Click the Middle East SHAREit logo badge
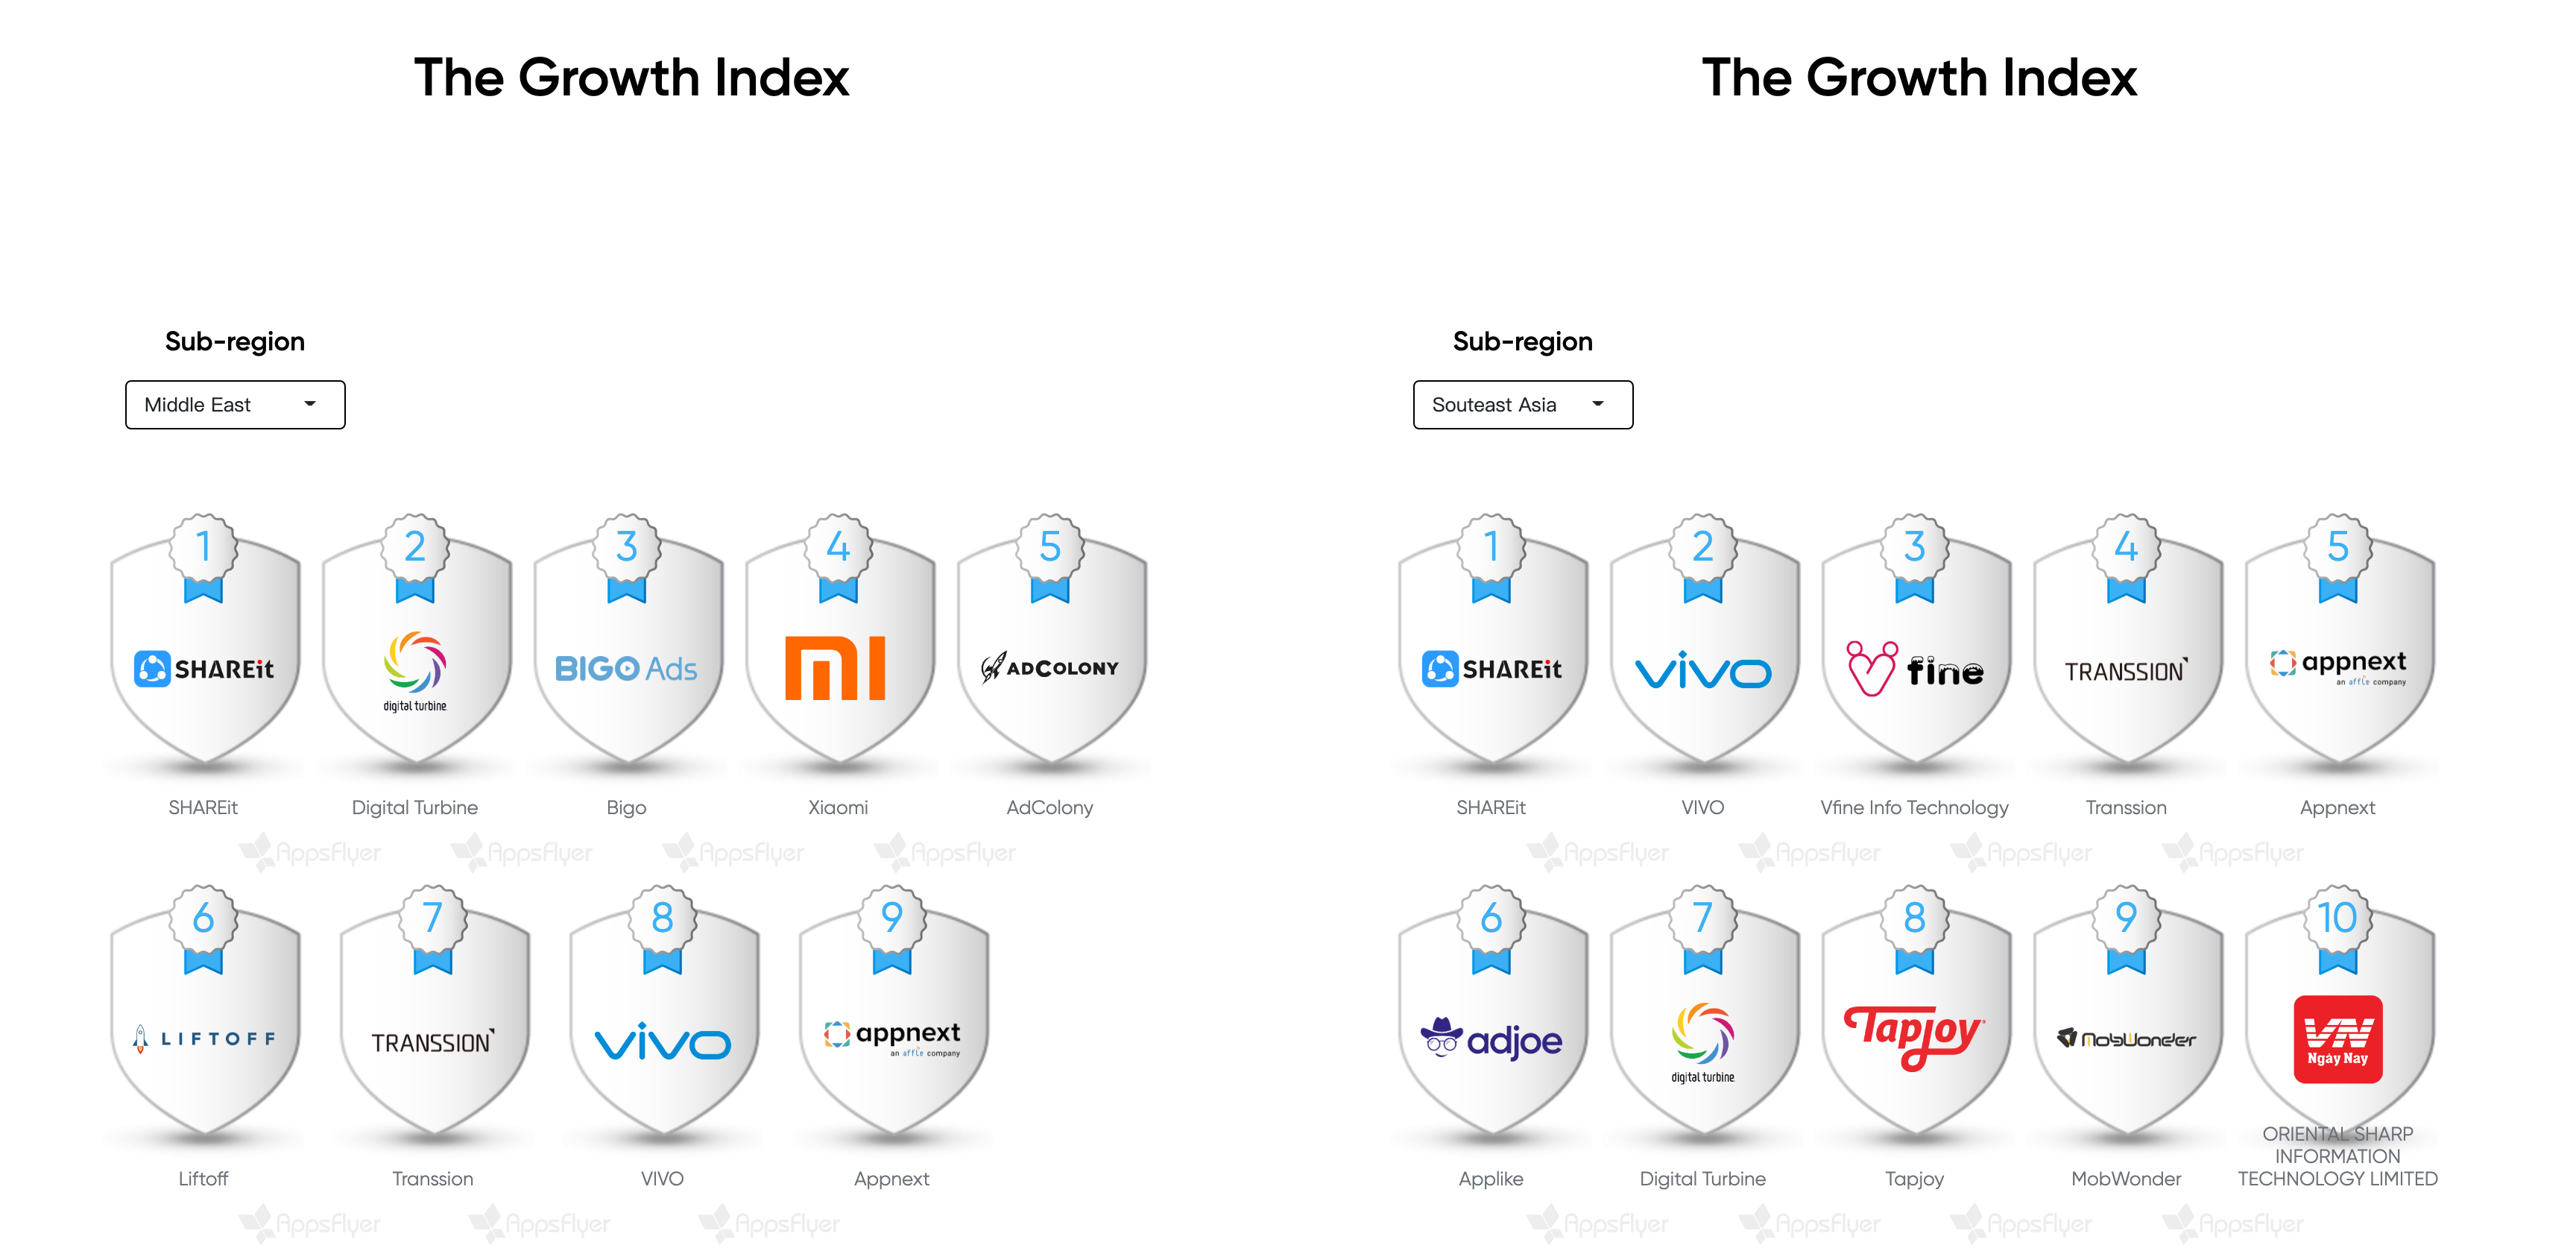The image size is (2576, 1254). click(204, 668)
